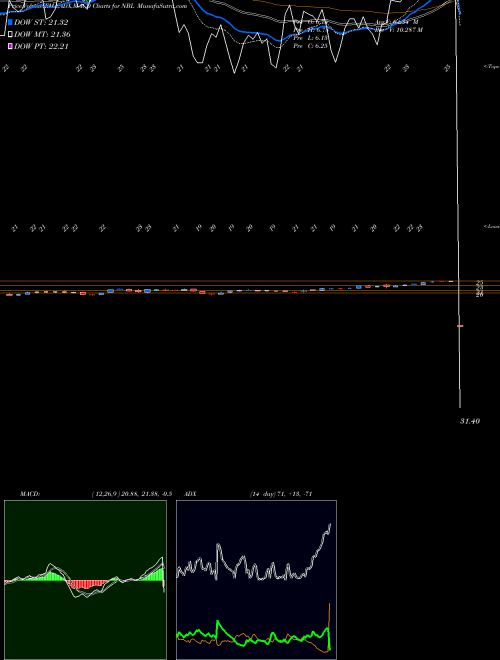Click the MACD heading label
Screen dimensions: 500x660
click(x=30, y=494)
